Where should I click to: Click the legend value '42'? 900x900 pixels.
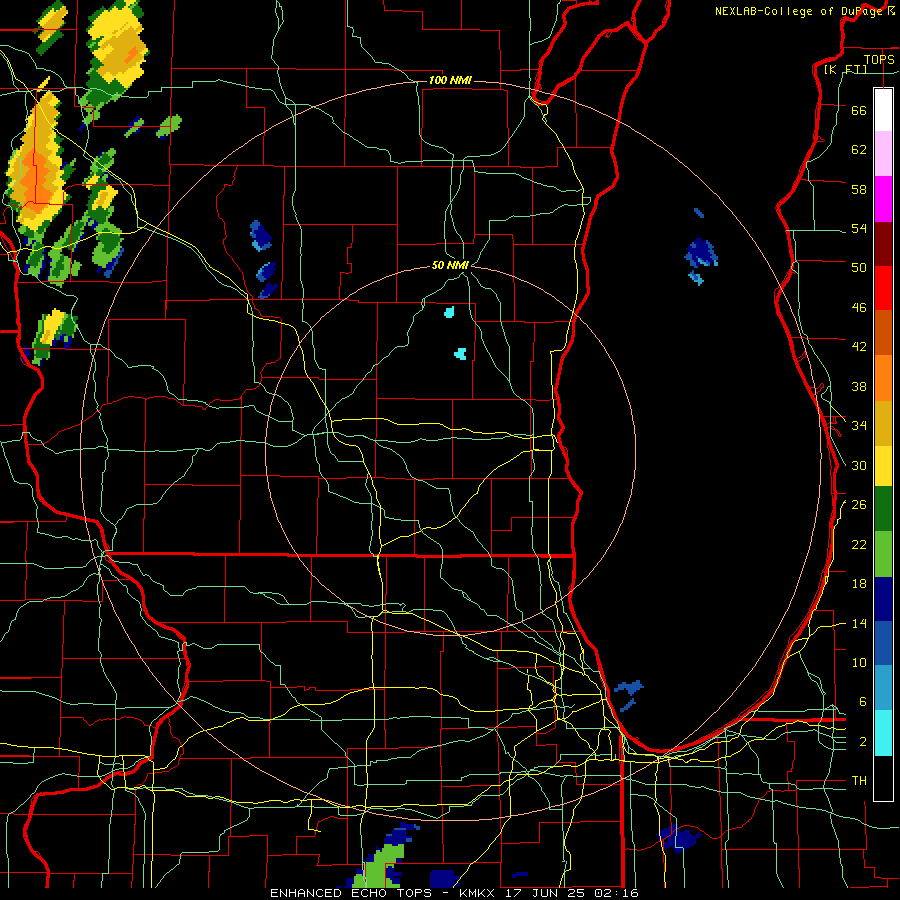point(859,347)
